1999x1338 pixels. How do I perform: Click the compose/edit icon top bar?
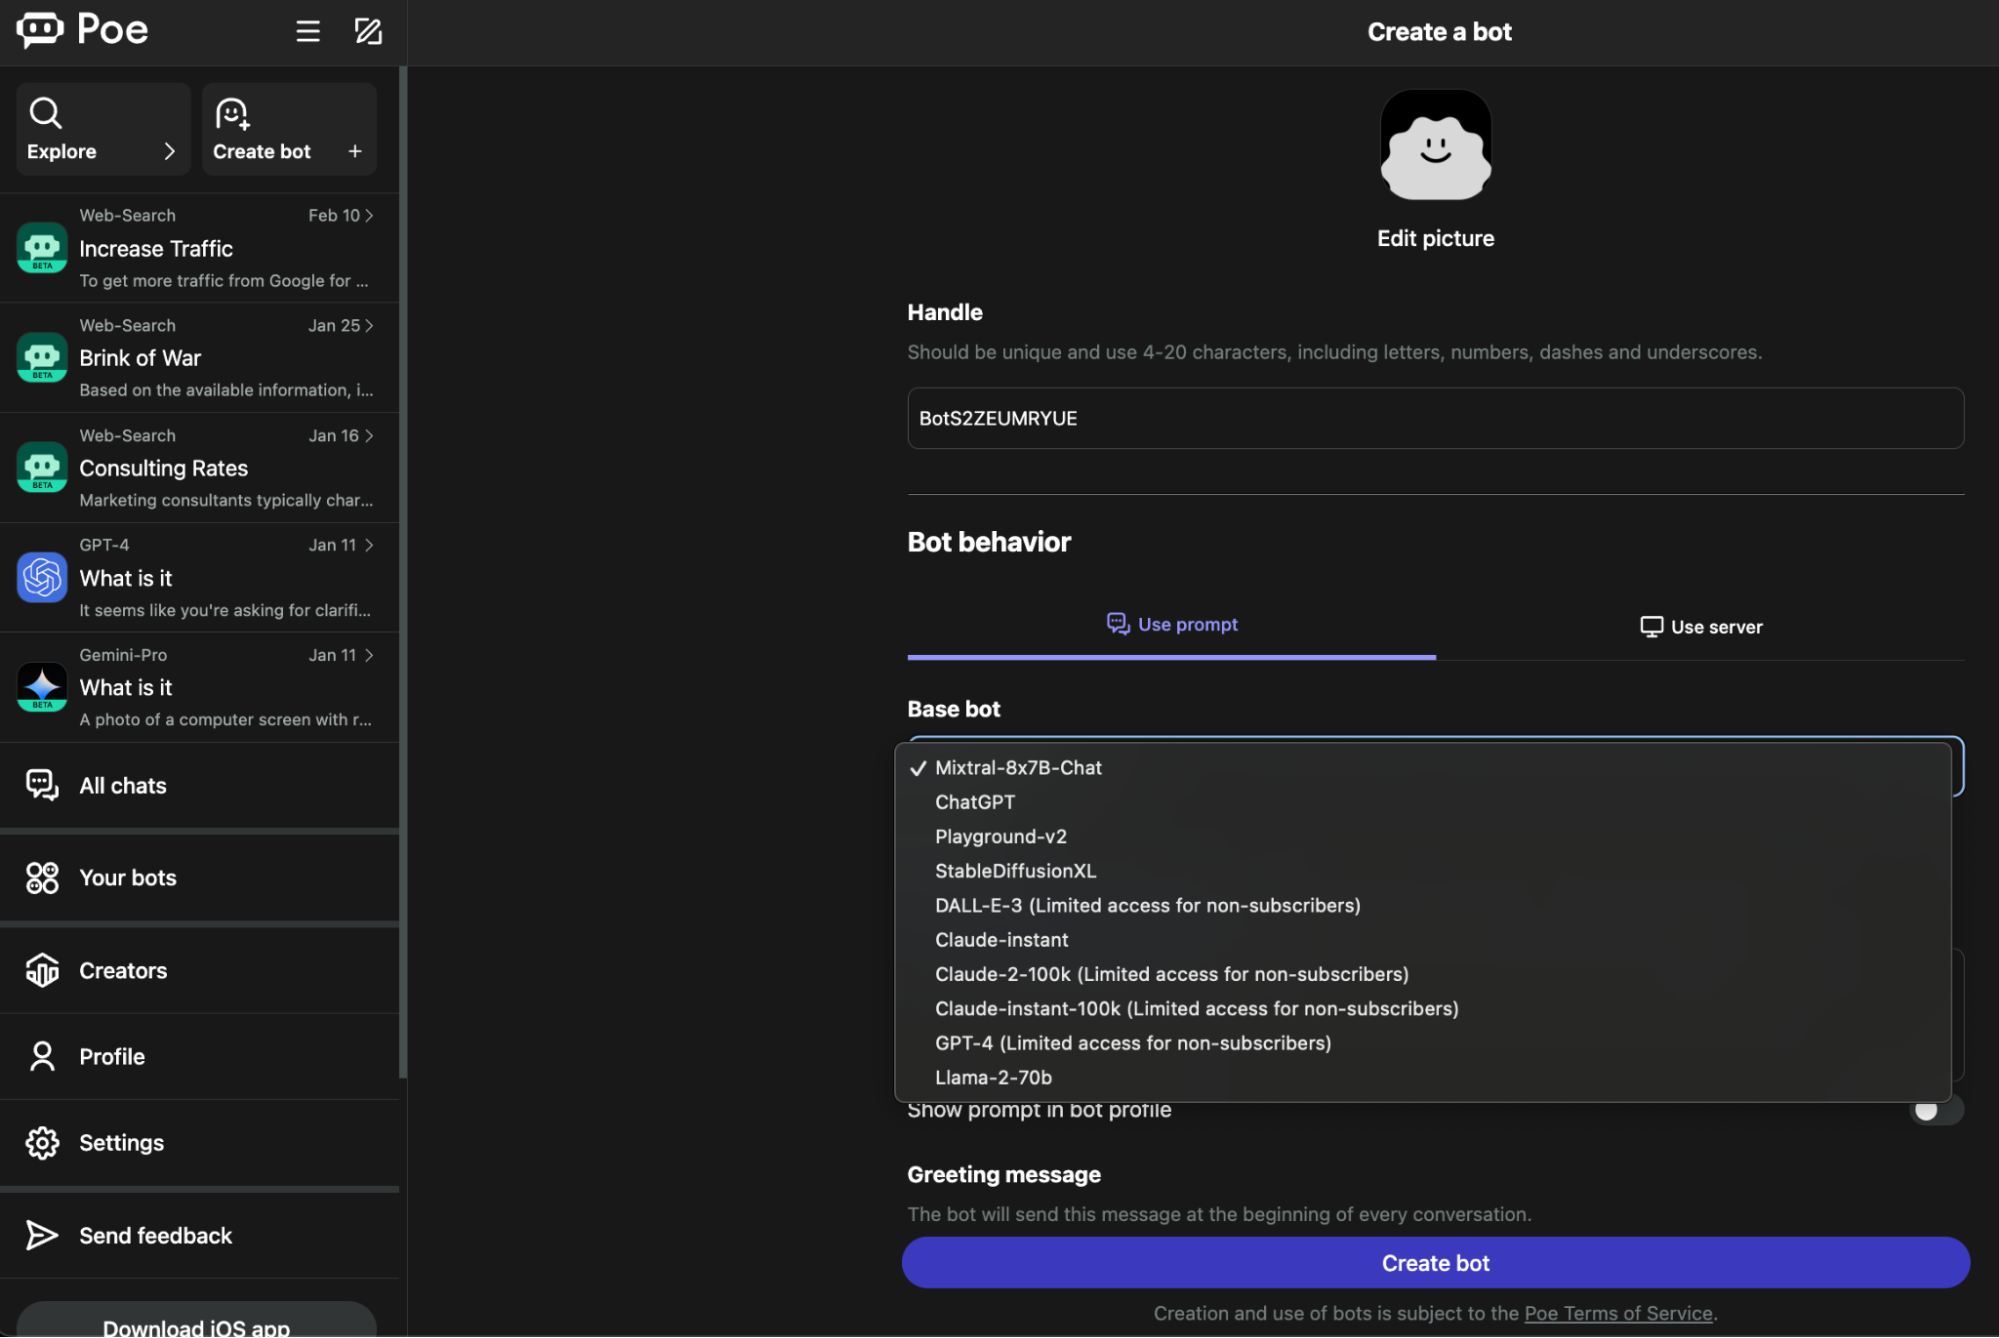tap(367, 28)
